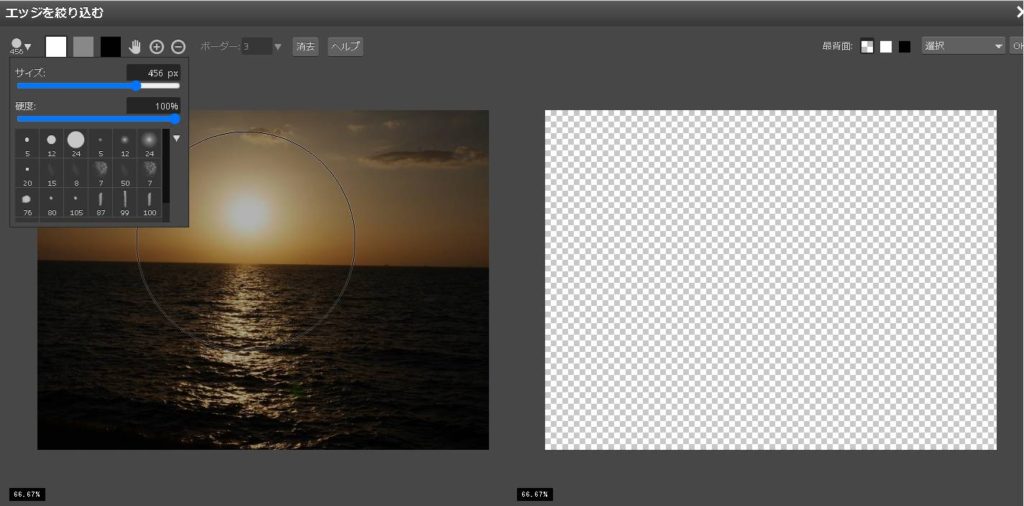Pick the soft round 24 brush preset
Image resolution: width=1024 pixels, height=506 pixels.
[149, 140]
